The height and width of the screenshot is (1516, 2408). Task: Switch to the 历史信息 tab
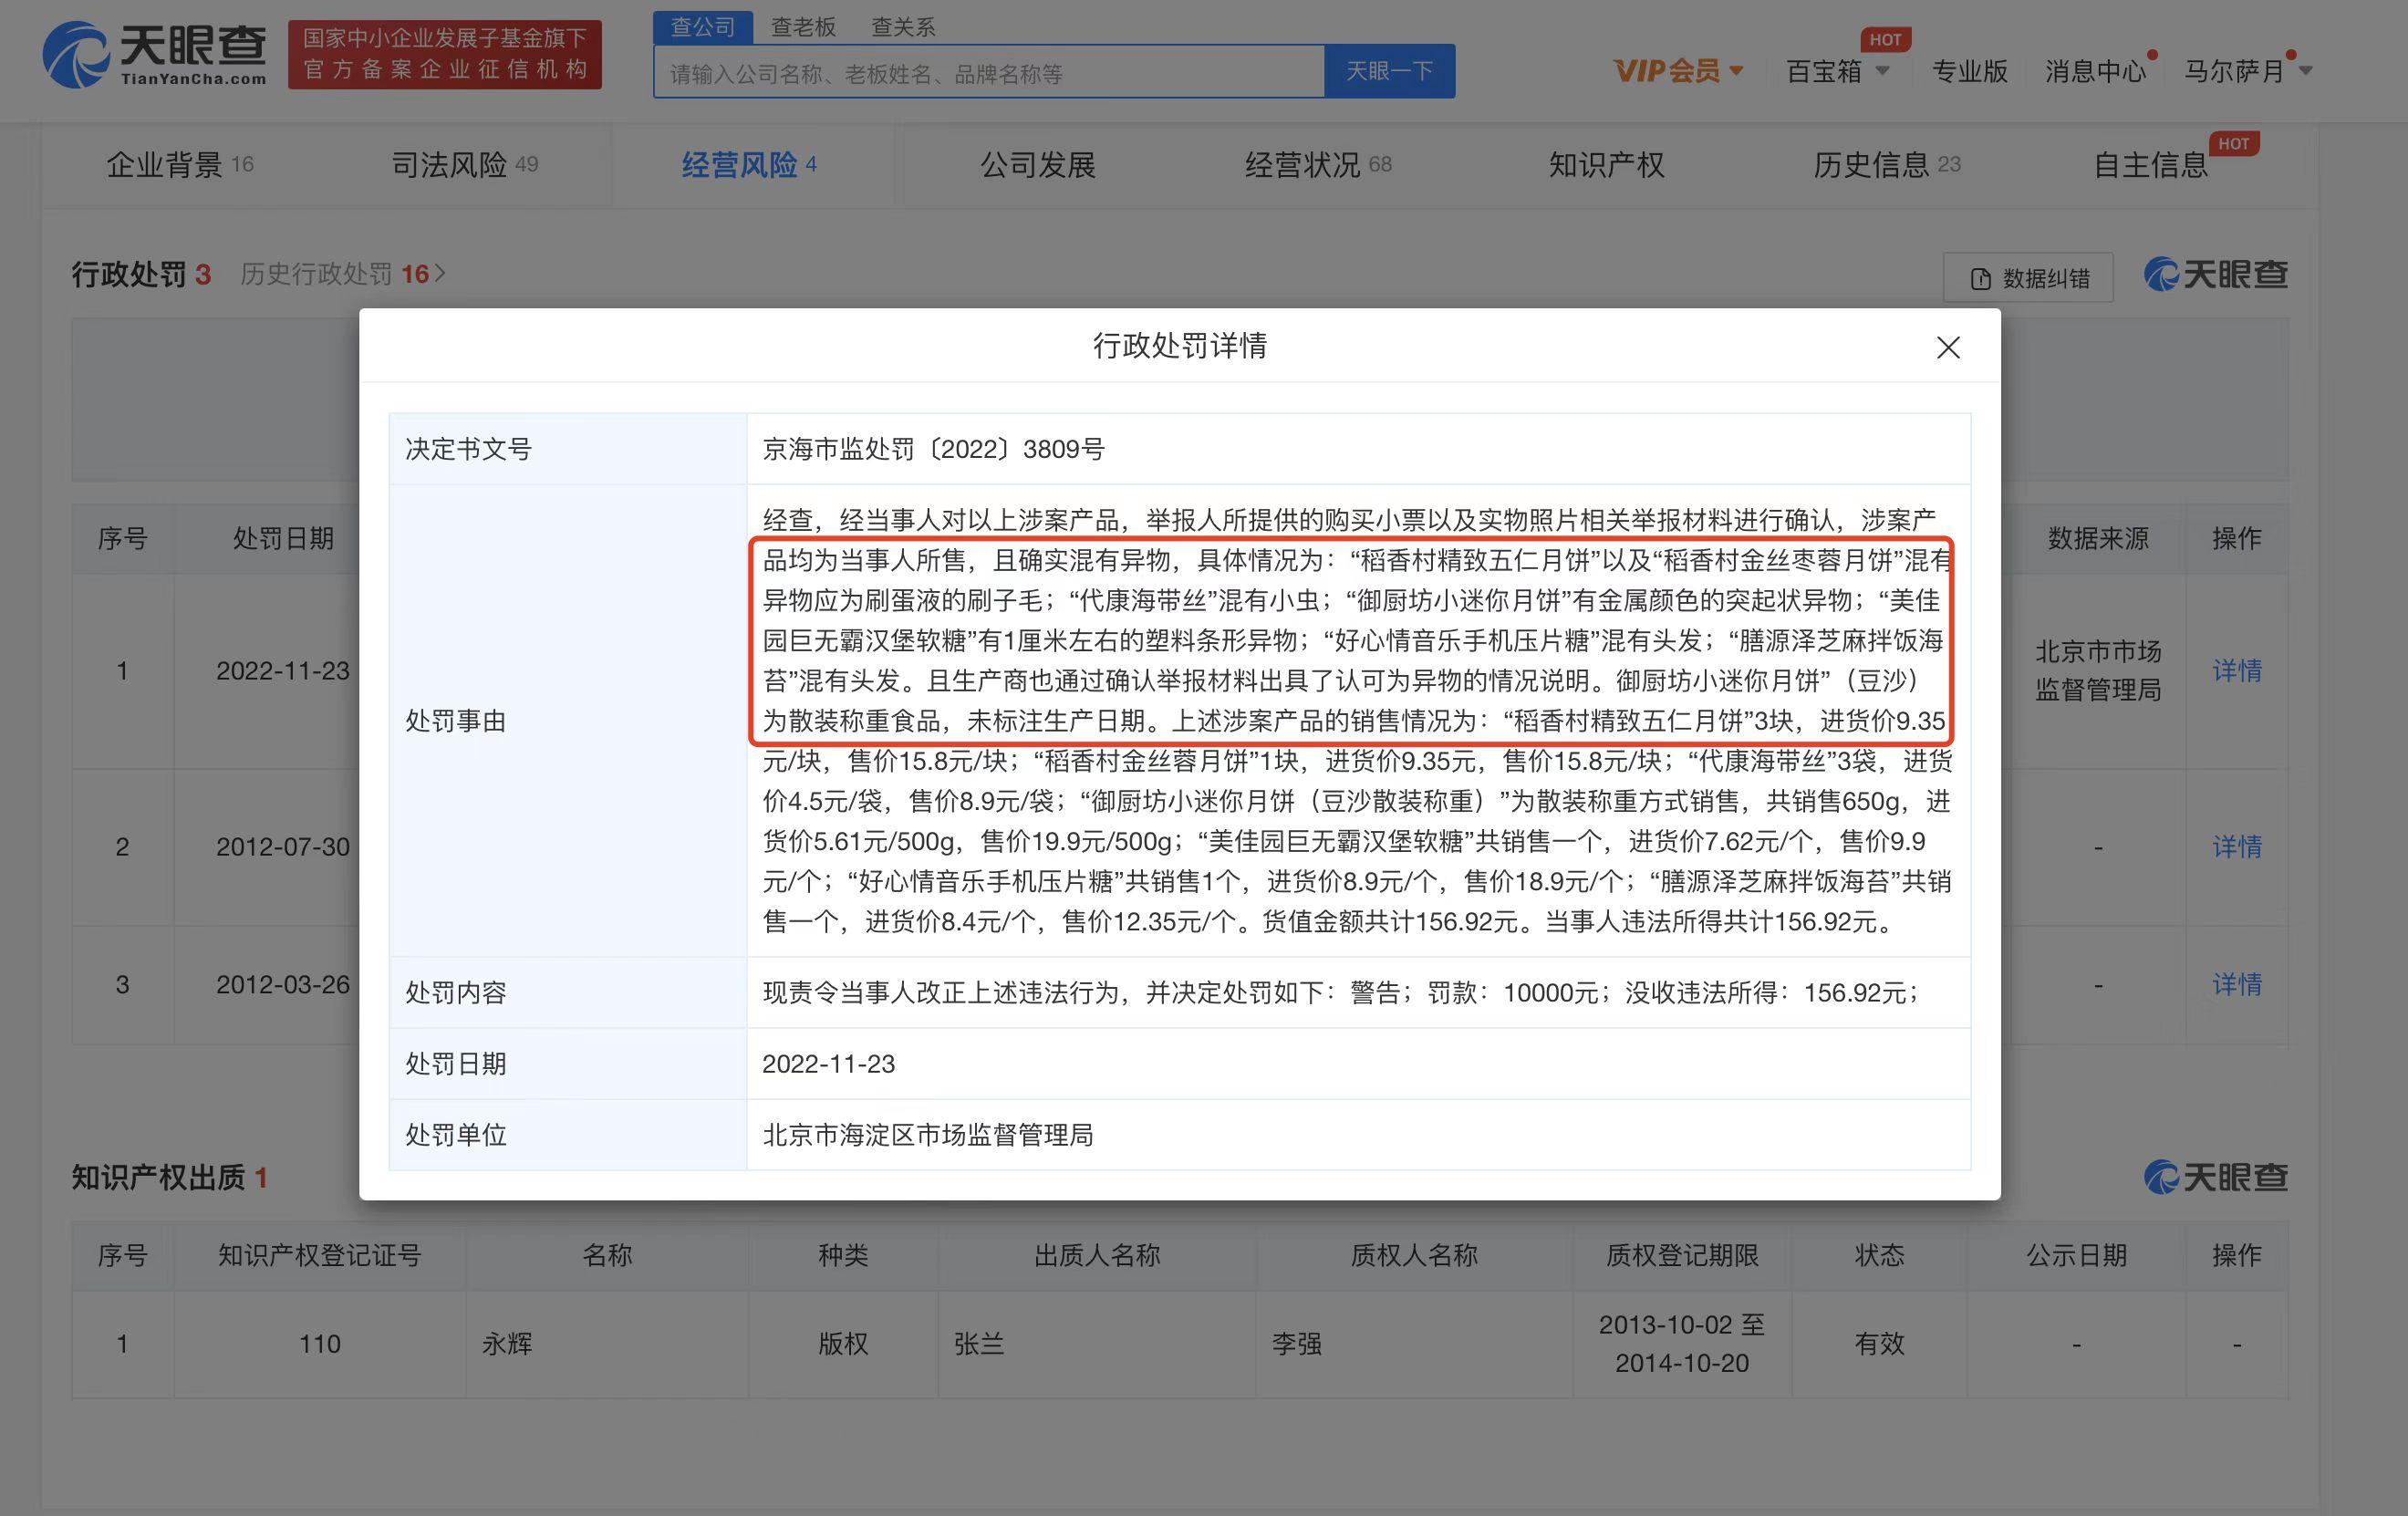(x=1886, y=164)
